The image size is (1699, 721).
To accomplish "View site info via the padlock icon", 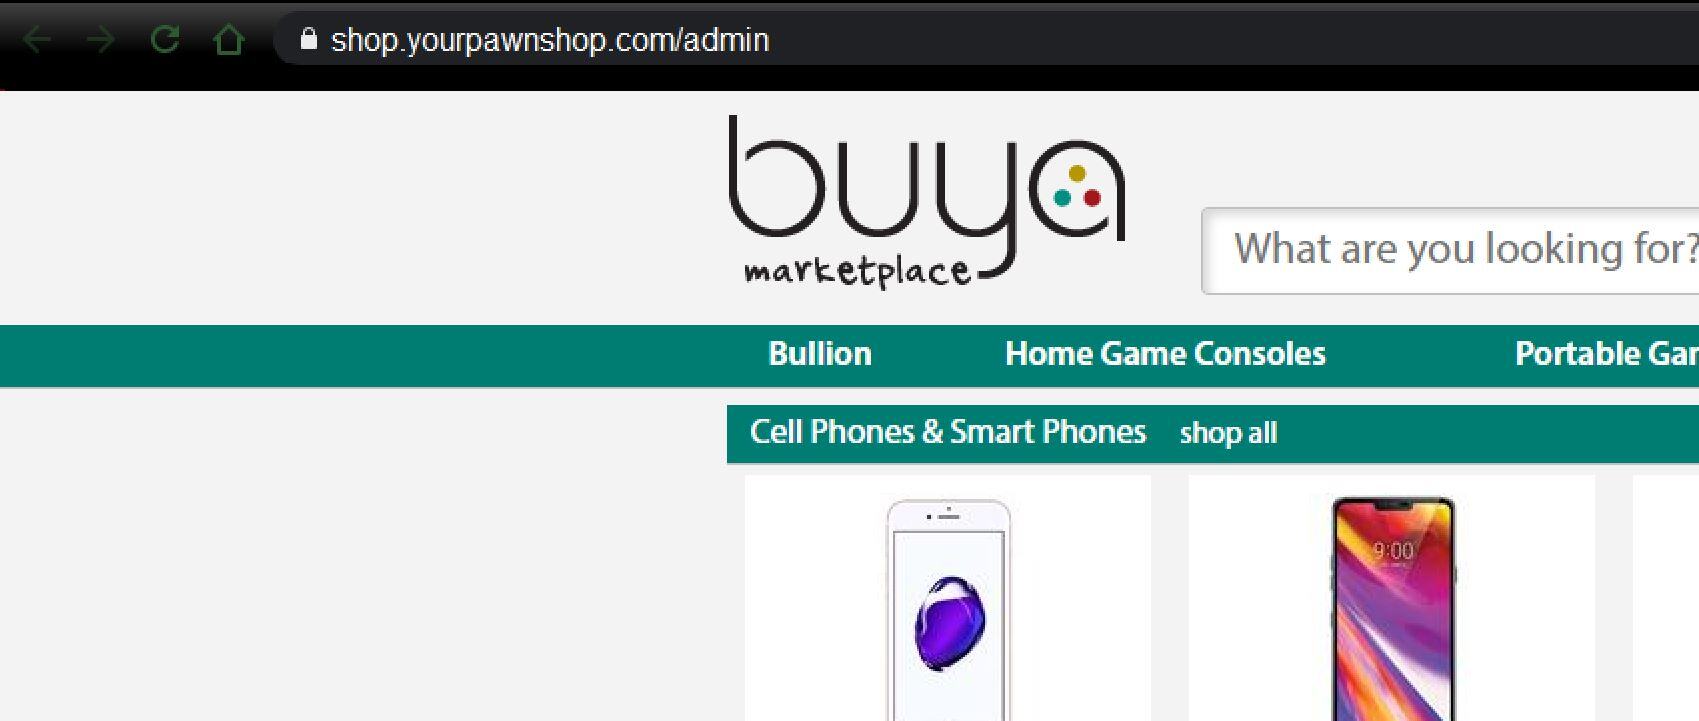I will [x=308, y=39].
